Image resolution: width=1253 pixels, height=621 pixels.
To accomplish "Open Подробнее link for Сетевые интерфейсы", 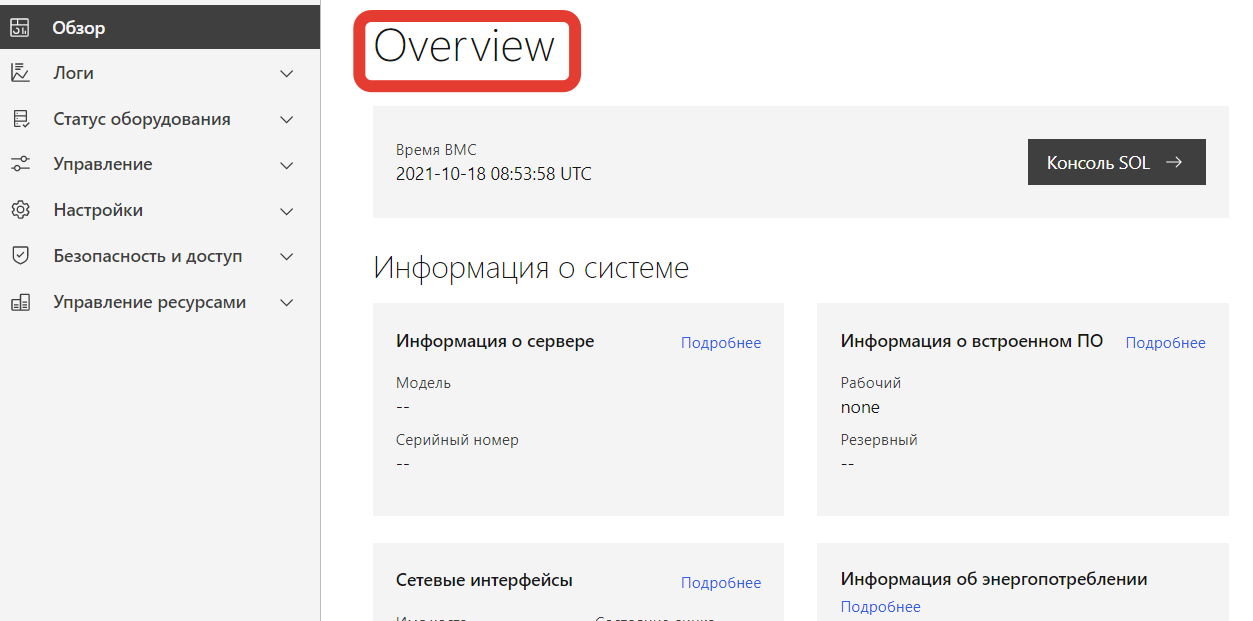I will 721,582.
